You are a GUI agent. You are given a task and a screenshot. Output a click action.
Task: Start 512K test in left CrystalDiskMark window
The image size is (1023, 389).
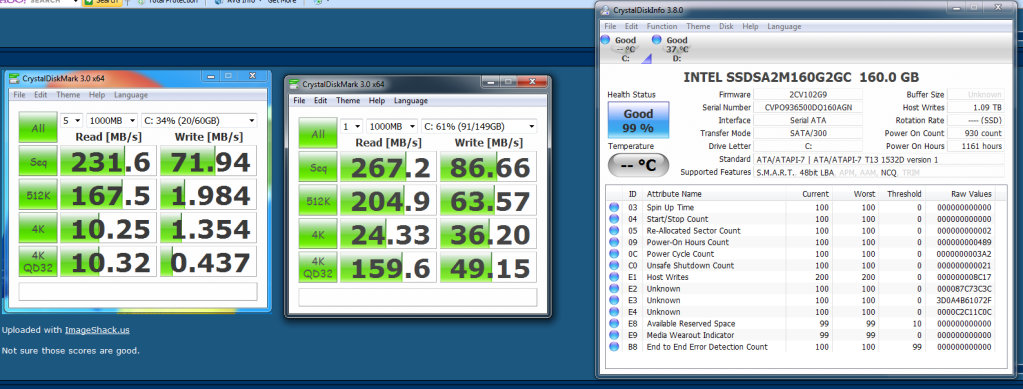[38, 194]
